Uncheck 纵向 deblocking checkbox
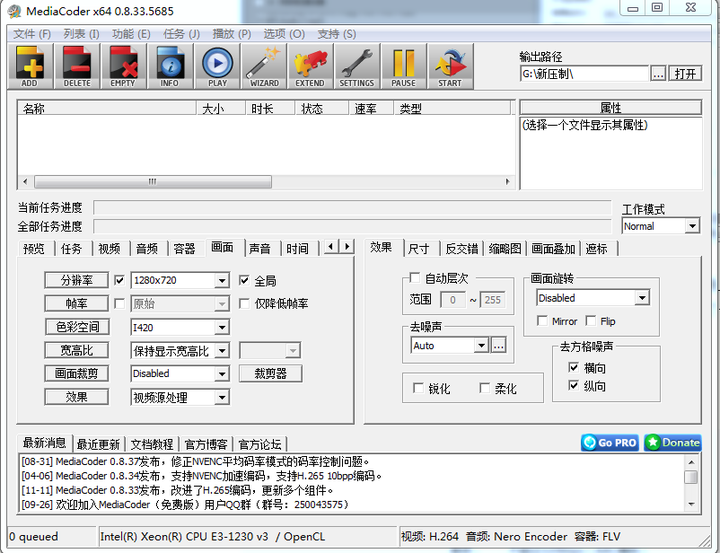 point(574,385)
